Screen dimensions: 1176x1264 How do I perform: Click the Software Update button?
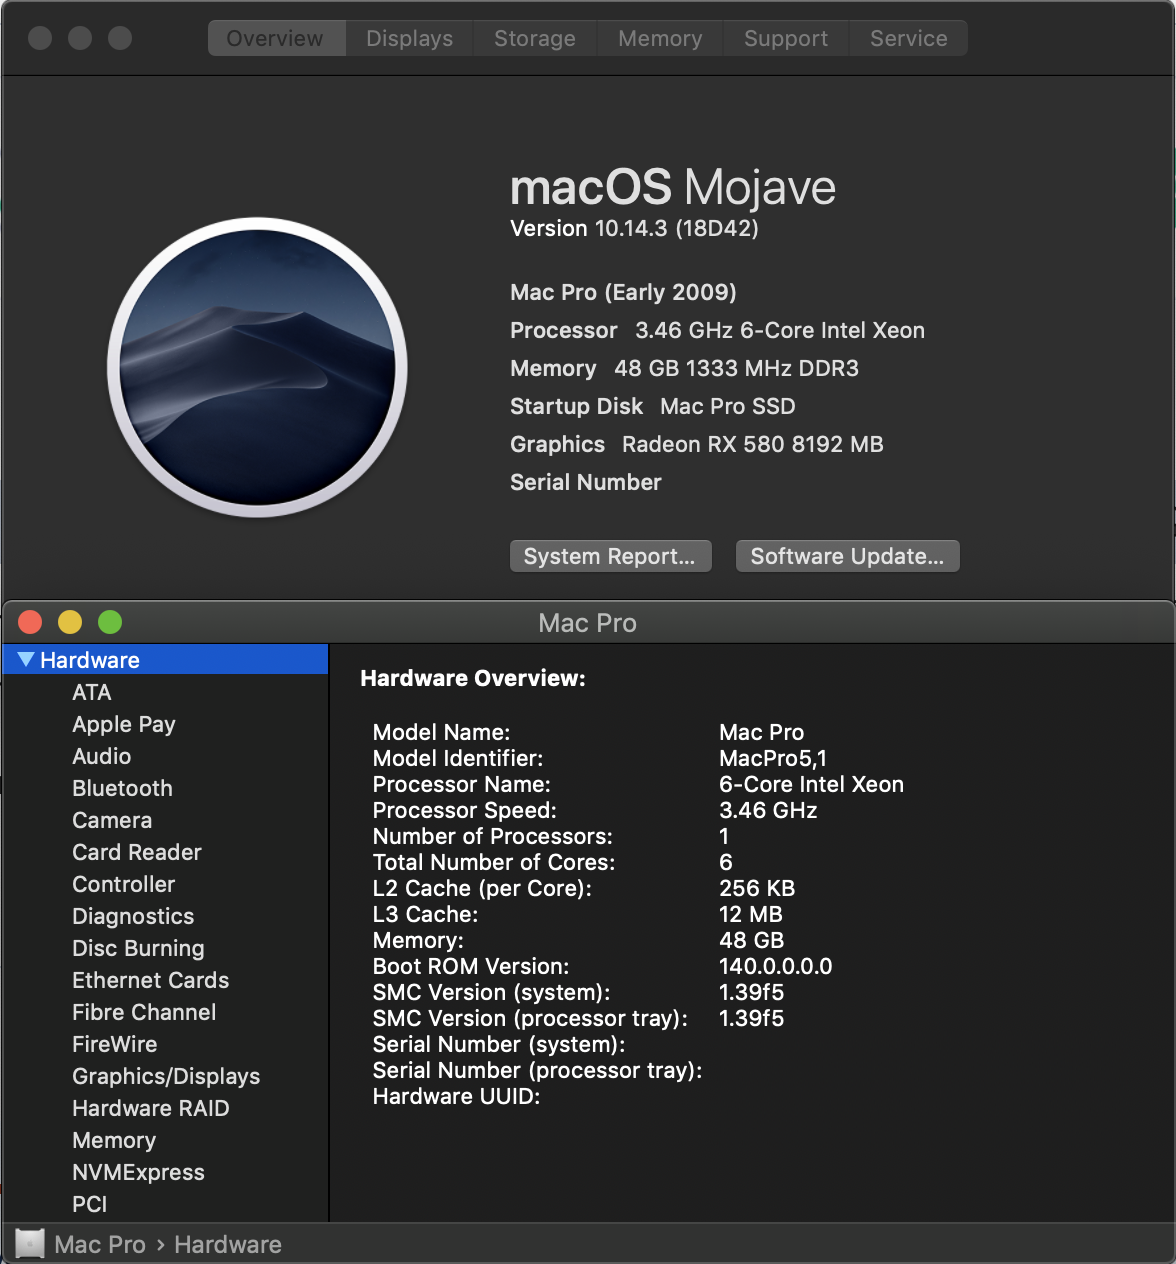(847, 556)
